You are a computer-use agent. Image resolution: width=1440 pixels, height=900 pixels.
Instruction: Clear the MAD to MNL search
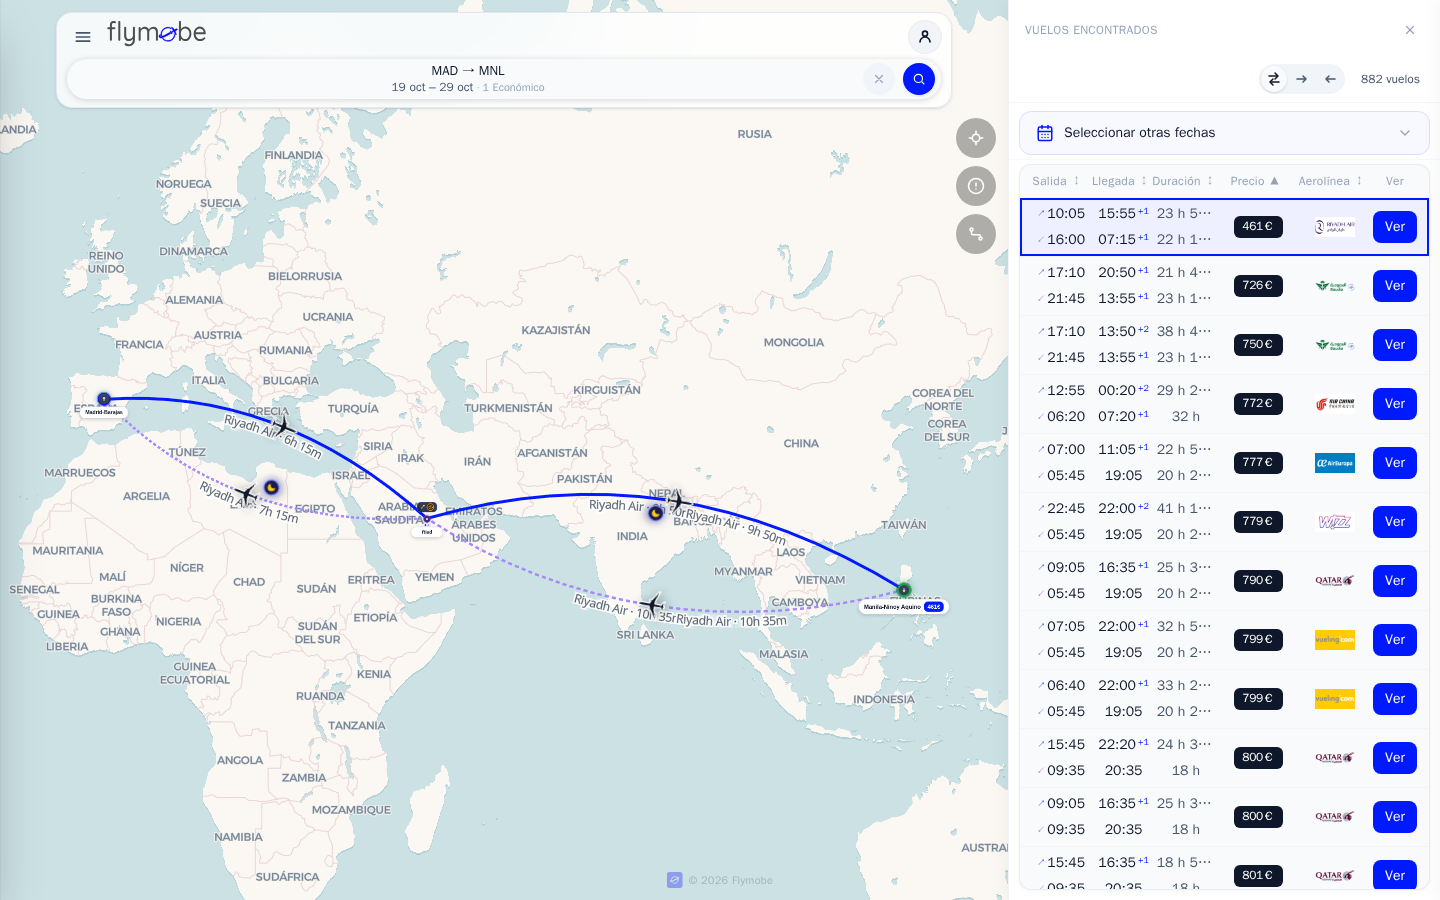pyautogui.click(x=879, y=79)
